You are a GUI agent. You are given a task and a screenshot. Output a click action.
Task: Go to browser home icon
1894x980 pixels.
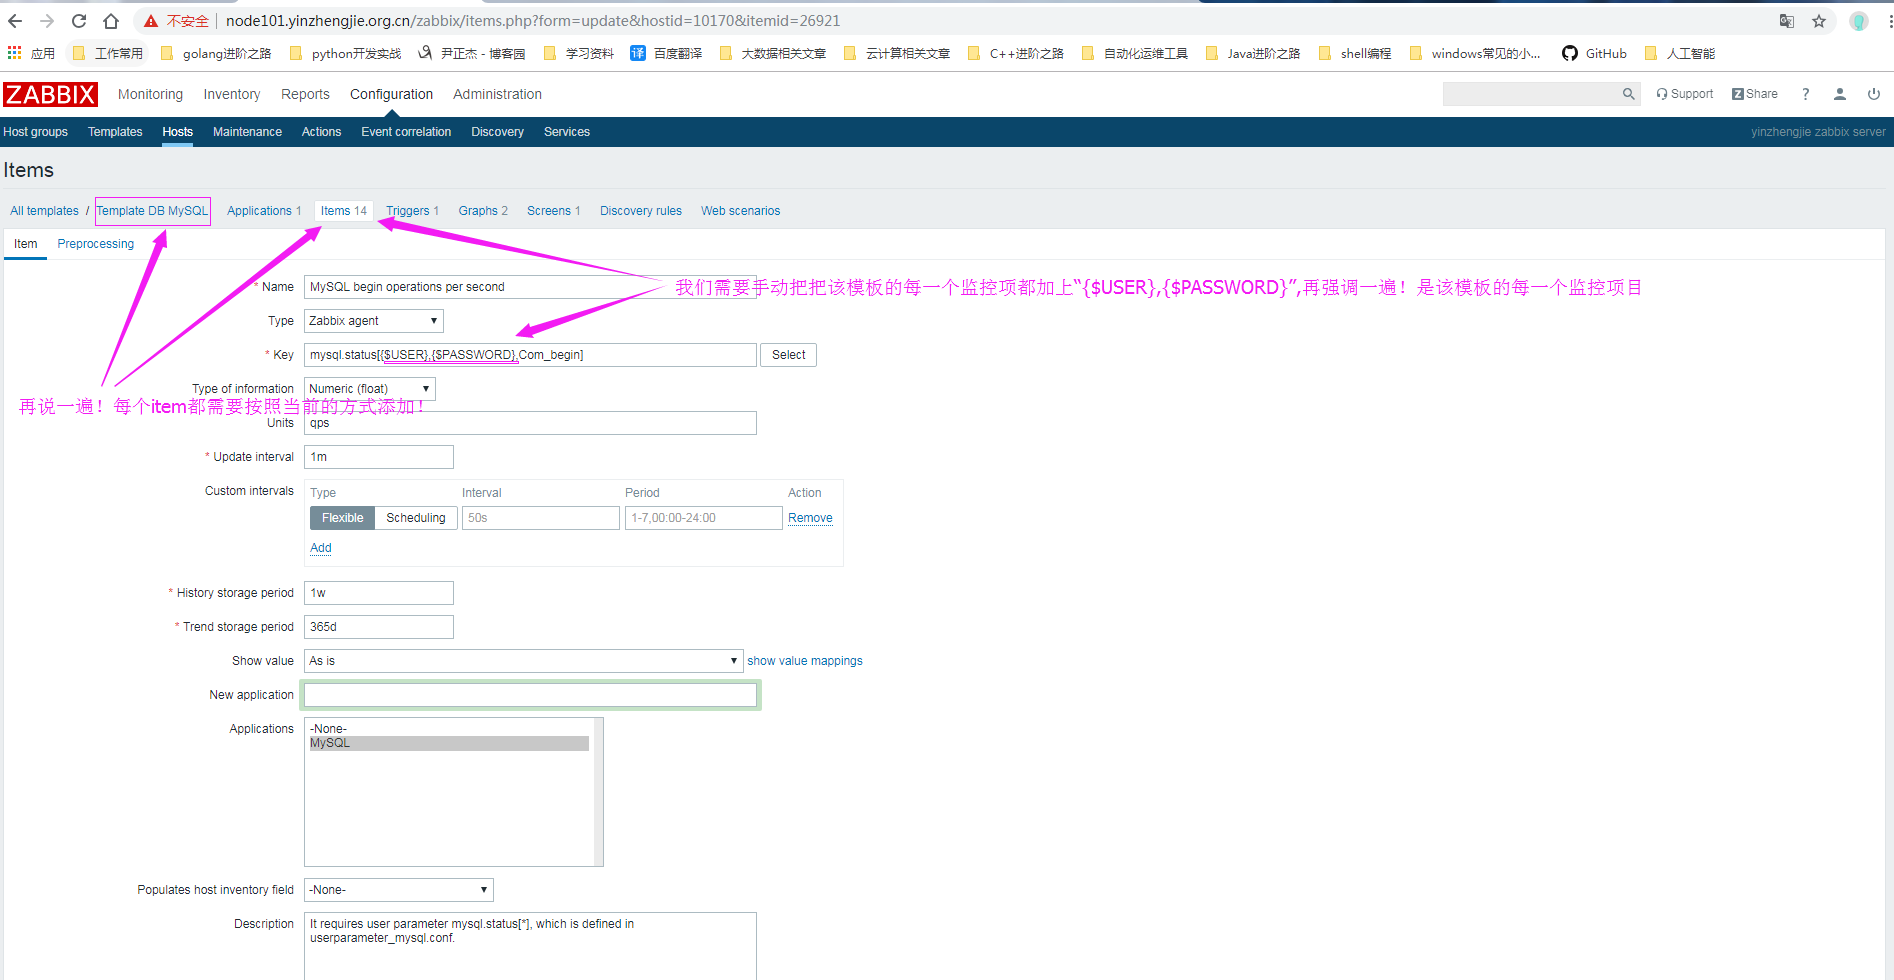pos(111,21)
